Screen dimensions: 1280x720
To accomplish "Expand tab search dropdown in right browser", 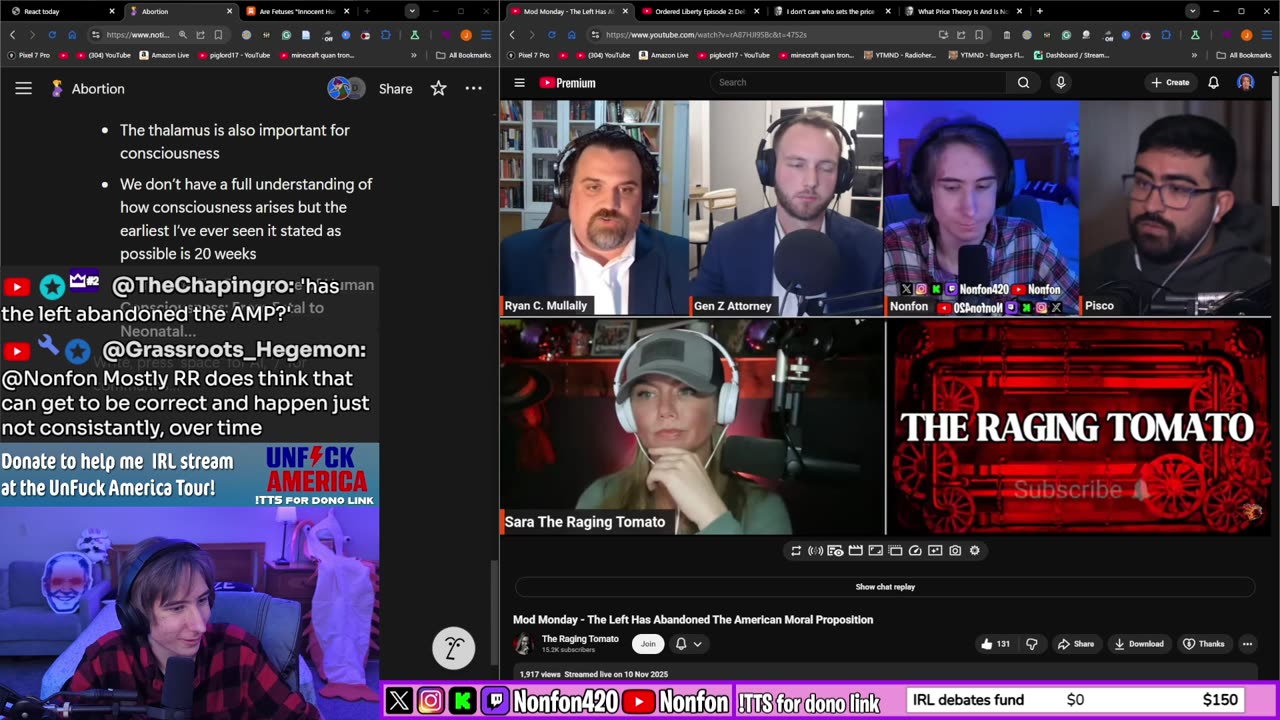I will (1192, 11).
